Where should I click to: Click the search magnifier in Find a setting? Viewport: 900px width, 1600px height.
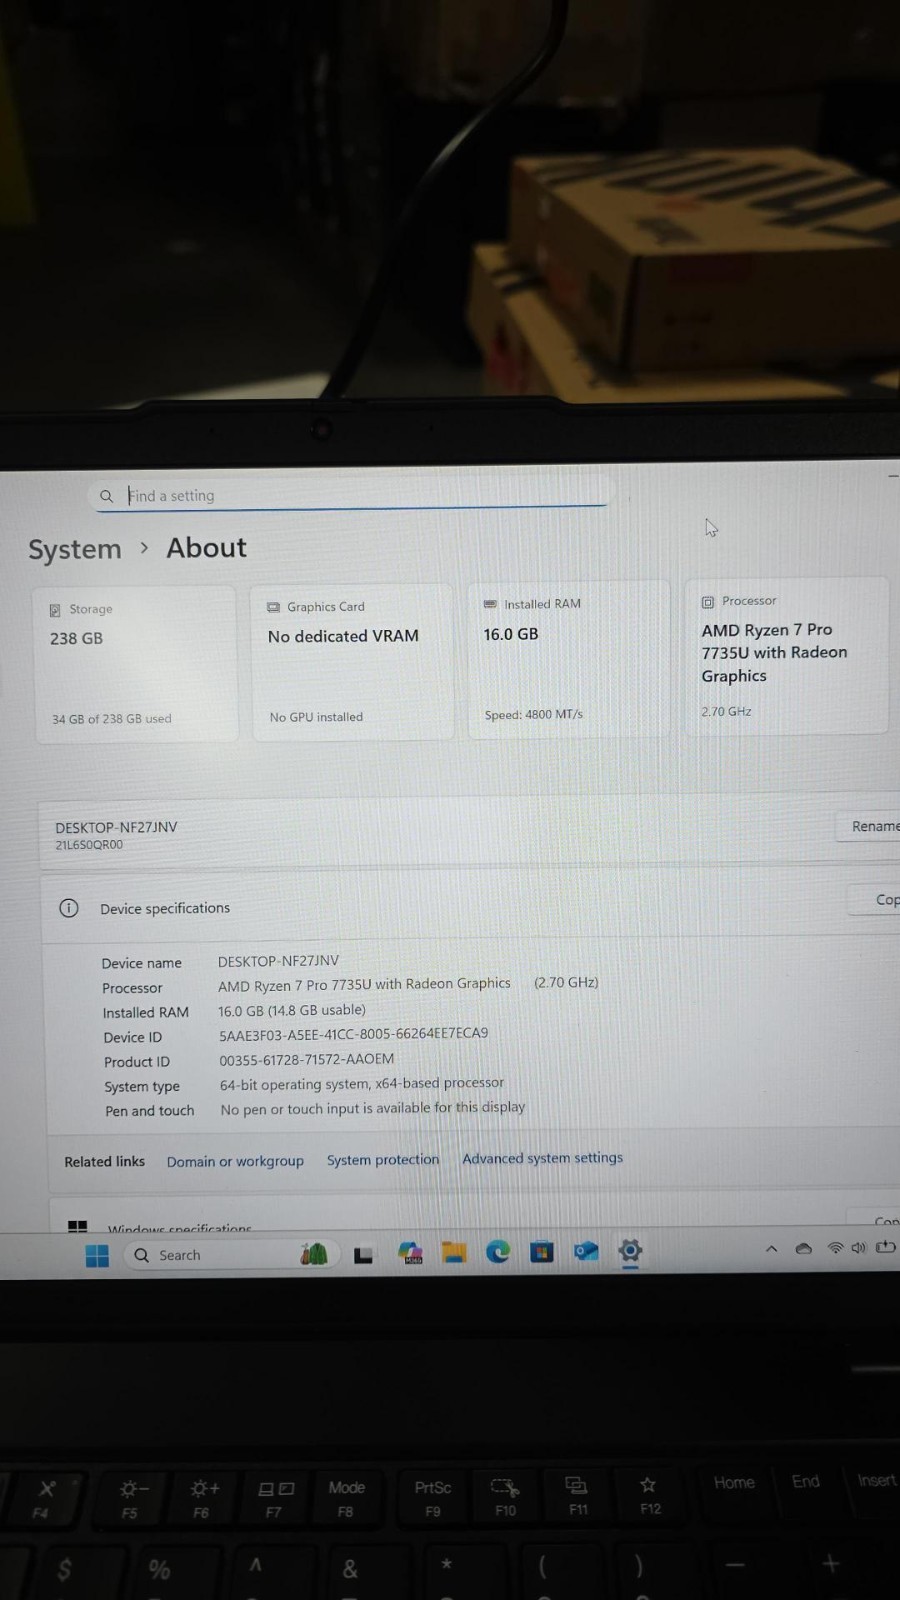(x=107, y=496)
